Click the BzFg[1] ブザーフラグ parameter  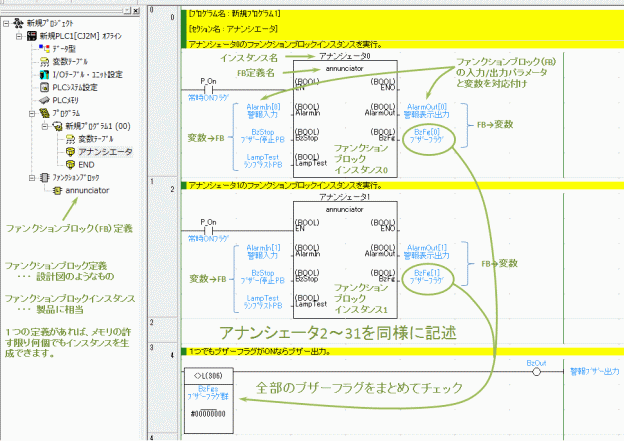427,277
